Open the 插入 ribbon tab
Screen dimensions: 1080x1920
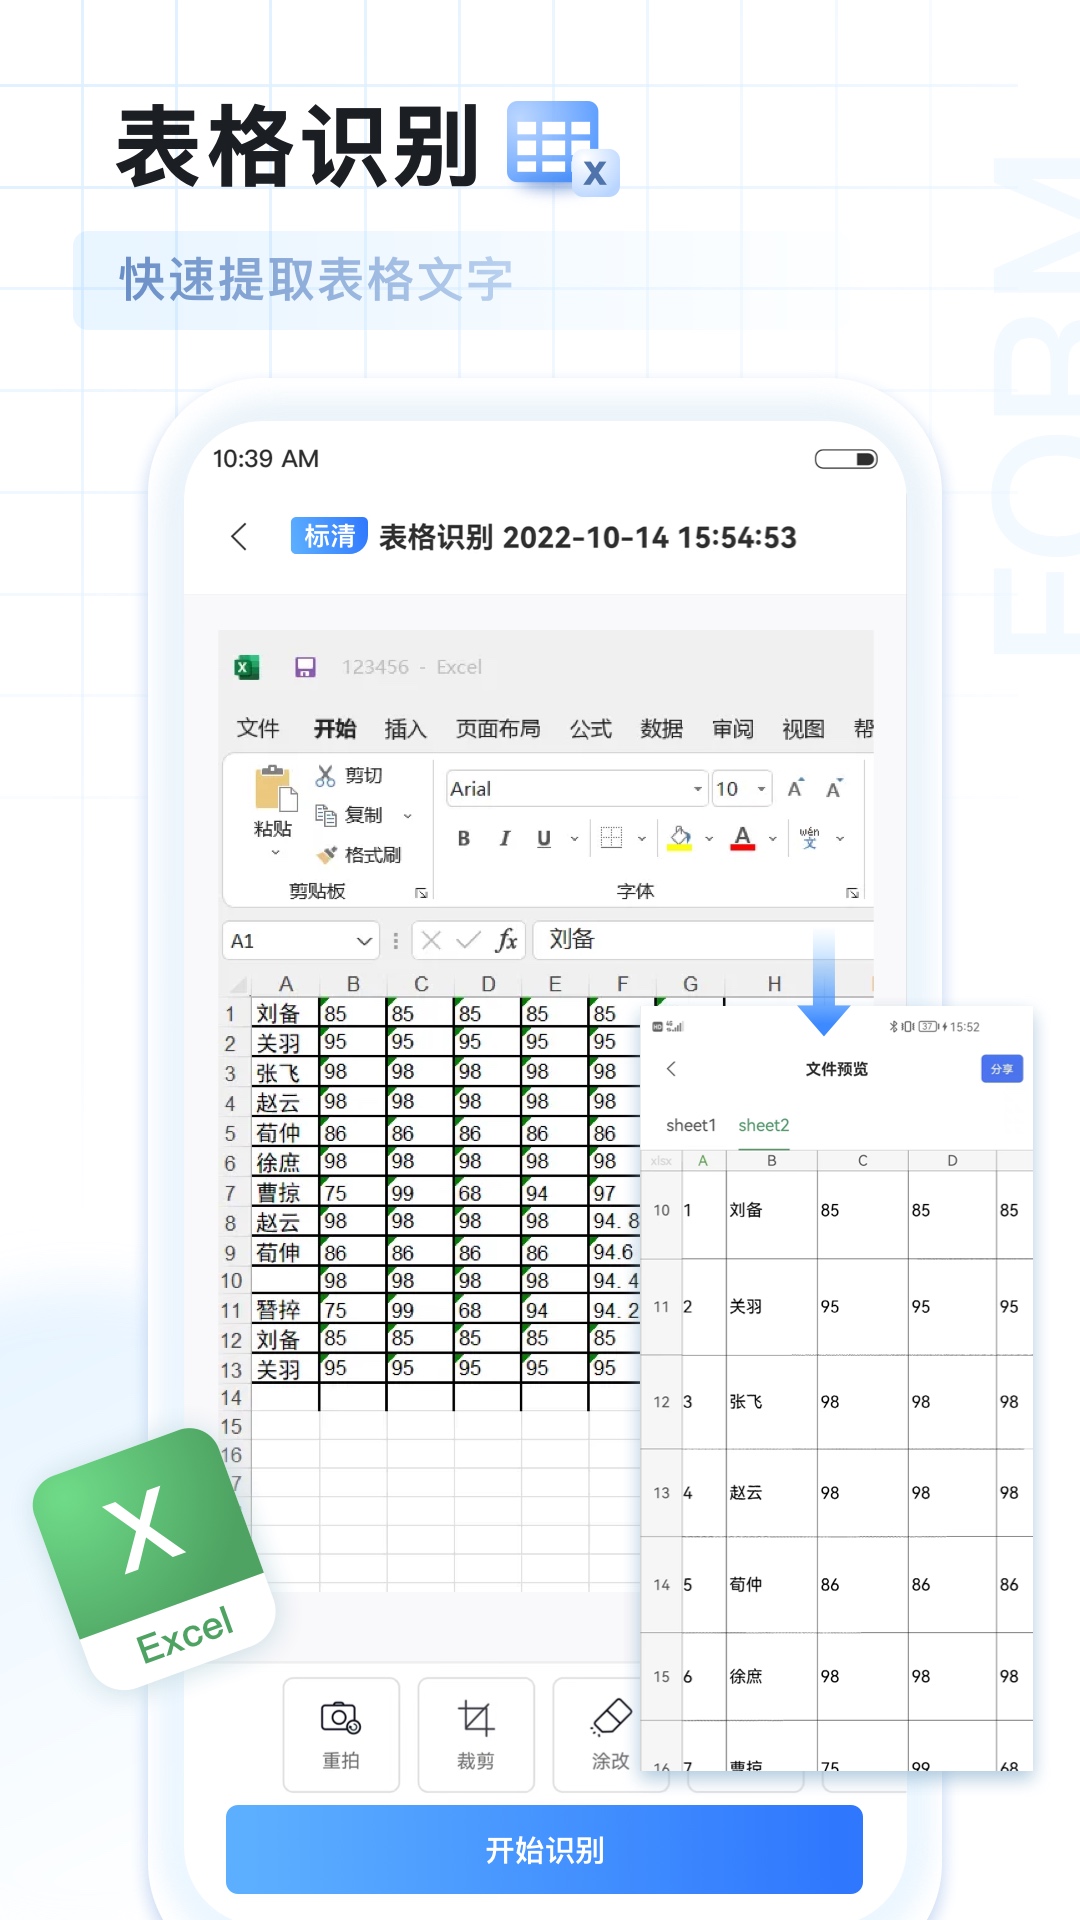pos(405,729)
